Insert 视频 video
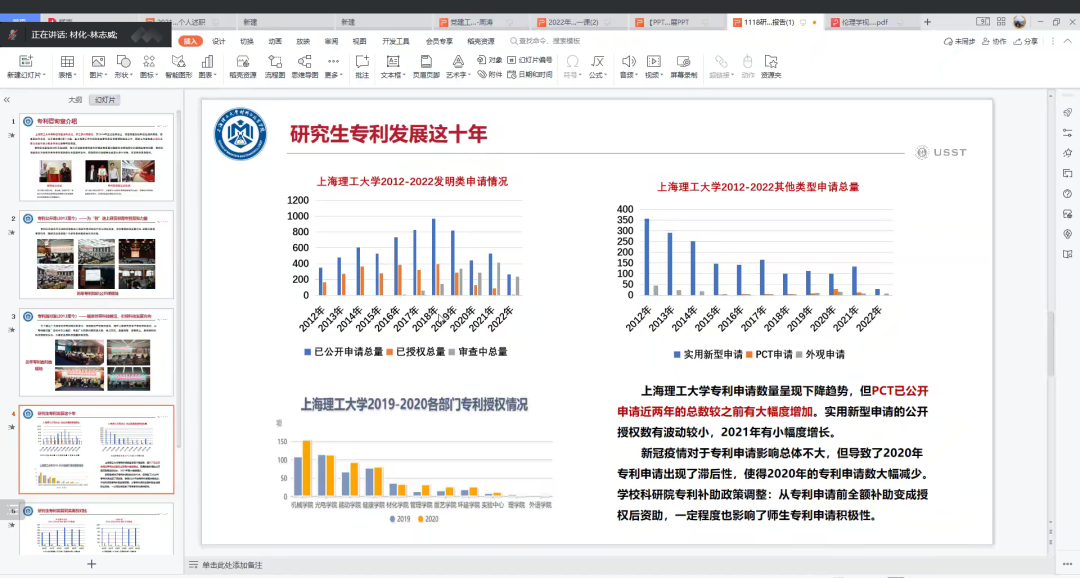This screenshot has width=1080, height=578. (x=654, y=67)
